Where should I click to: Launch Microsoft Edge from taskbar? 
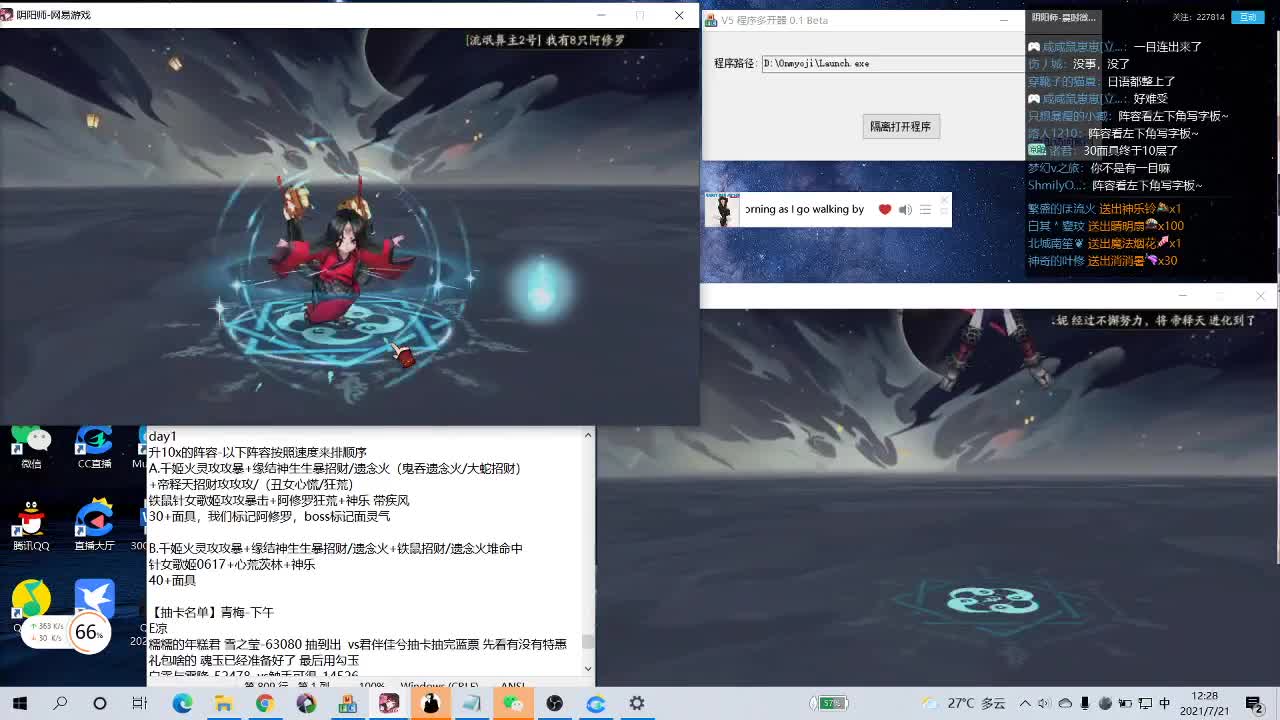182,703
